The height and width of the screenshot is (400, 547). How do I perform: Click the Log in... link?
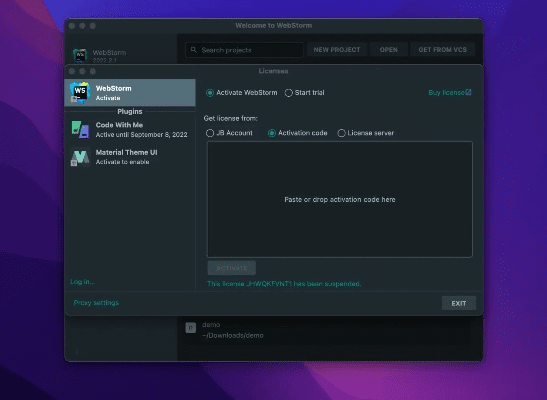[x=82, y=282]
